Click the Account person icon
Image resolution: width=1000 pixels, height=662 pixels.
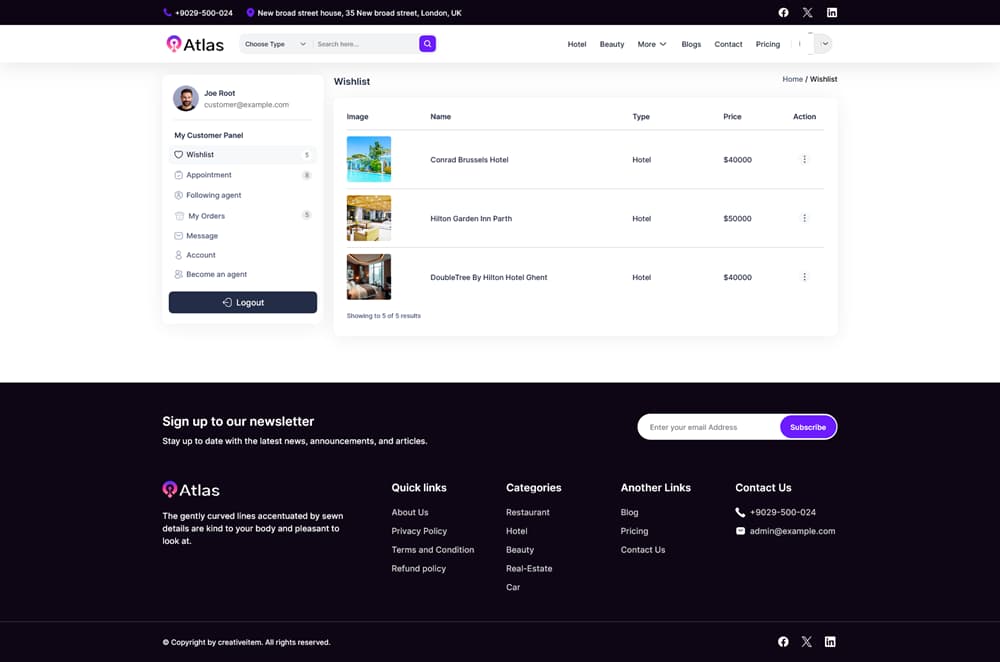click(179, 254)
